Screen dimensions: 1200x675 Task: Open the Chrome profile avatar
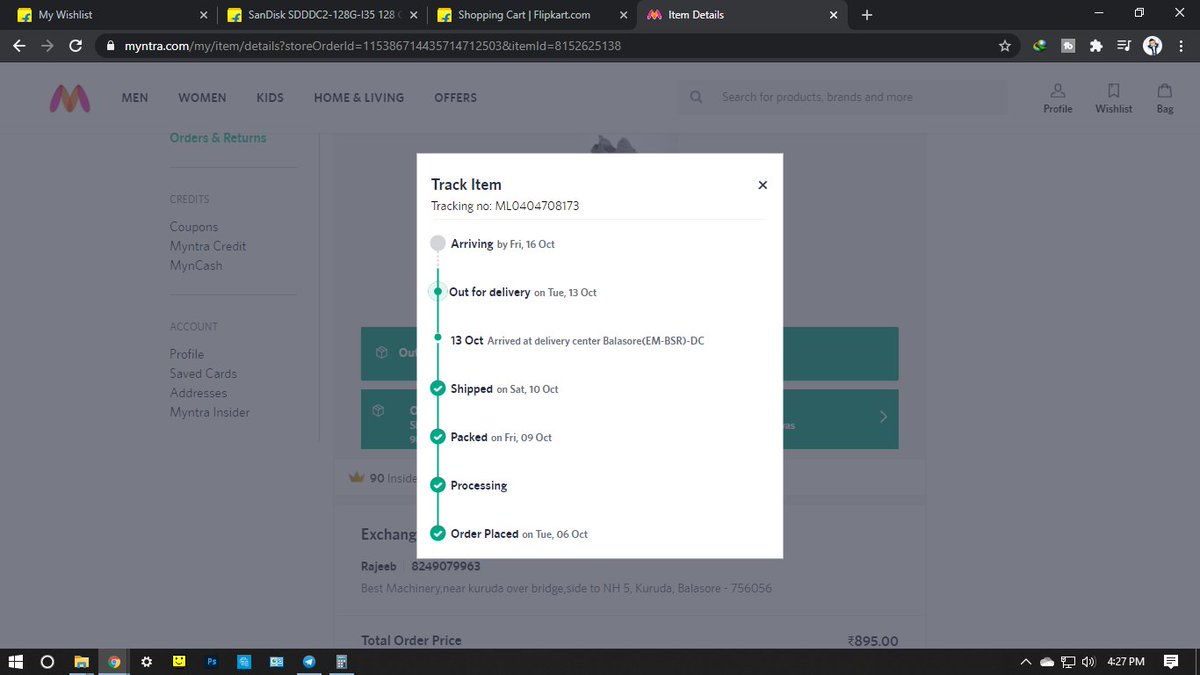[x=1152, y=45]
